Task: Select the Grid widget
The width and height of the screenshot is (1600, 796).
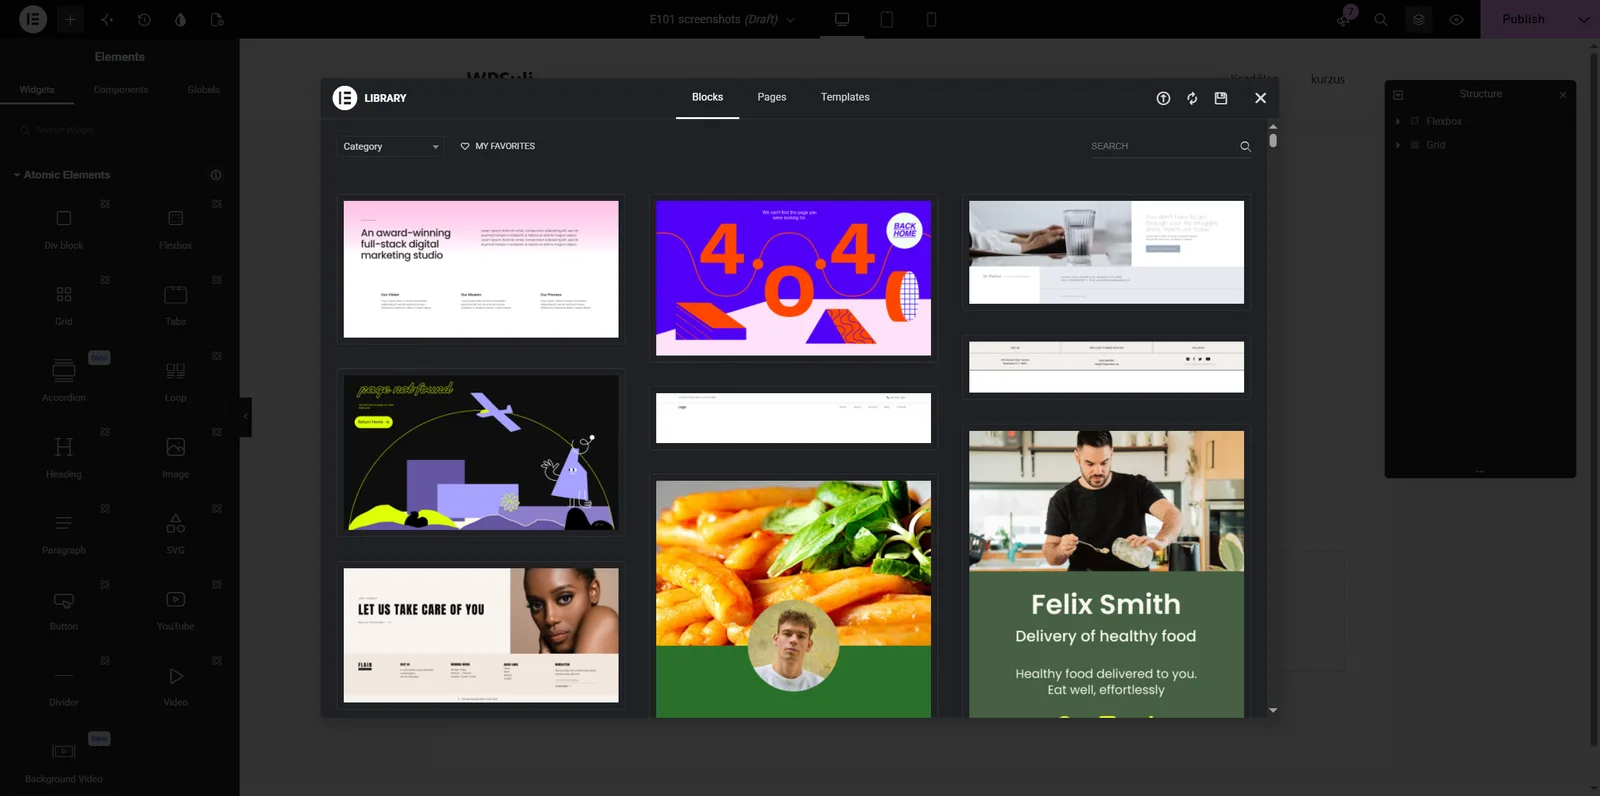Action: click(64, 305)
